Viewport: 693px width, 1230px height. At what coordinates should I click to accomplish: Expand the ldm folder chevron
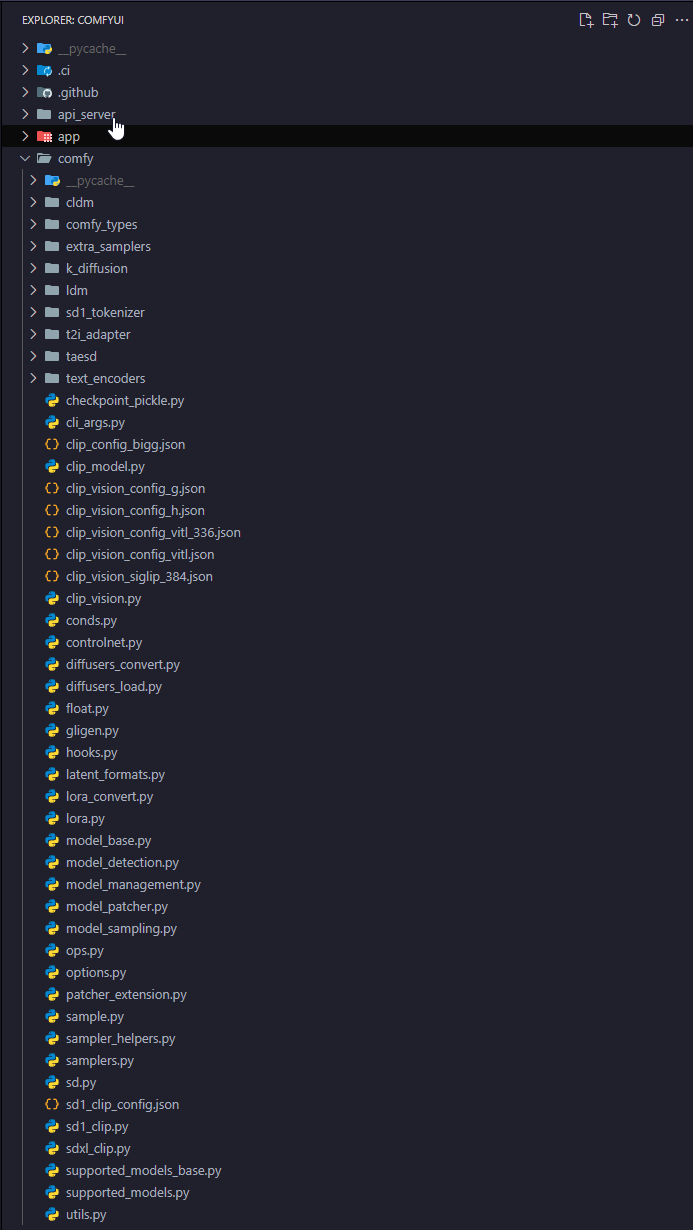[x=34, y=290]
